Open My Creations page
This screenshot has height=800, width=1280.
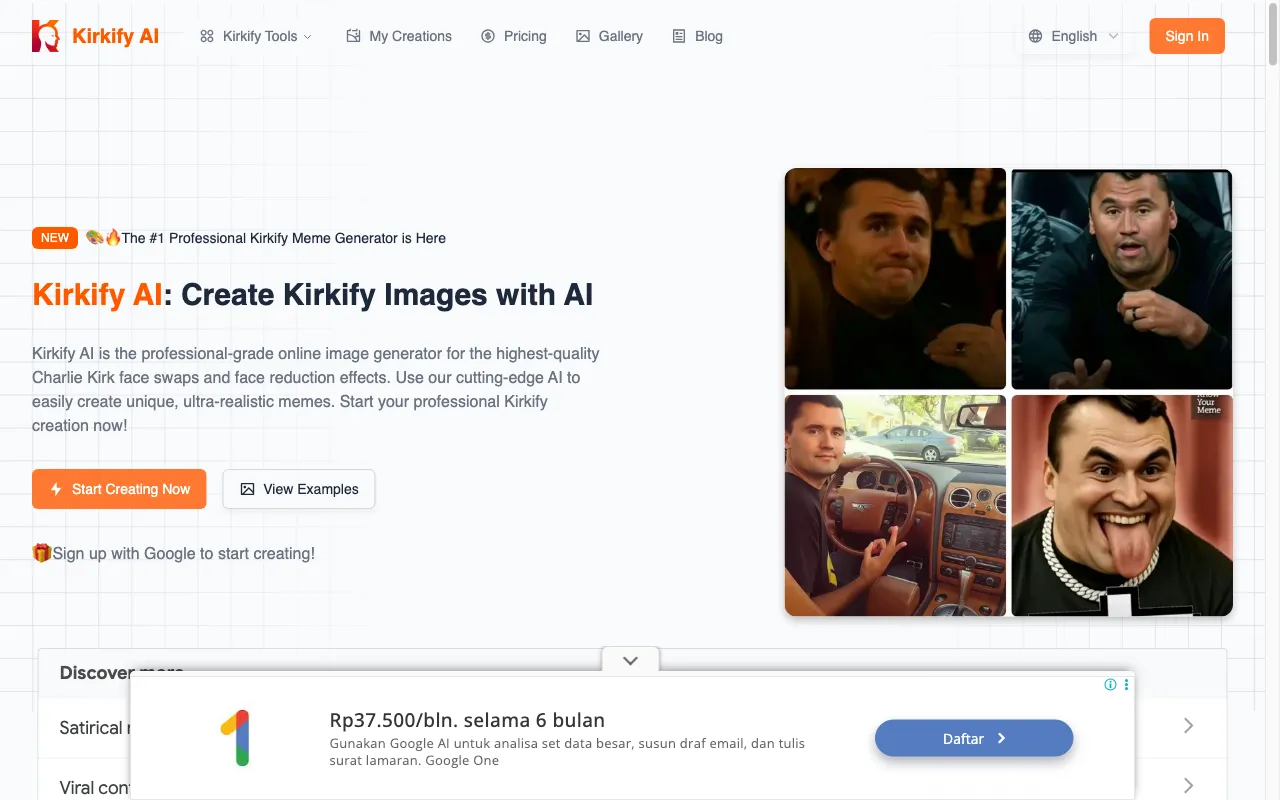click(x=399, y=36)
